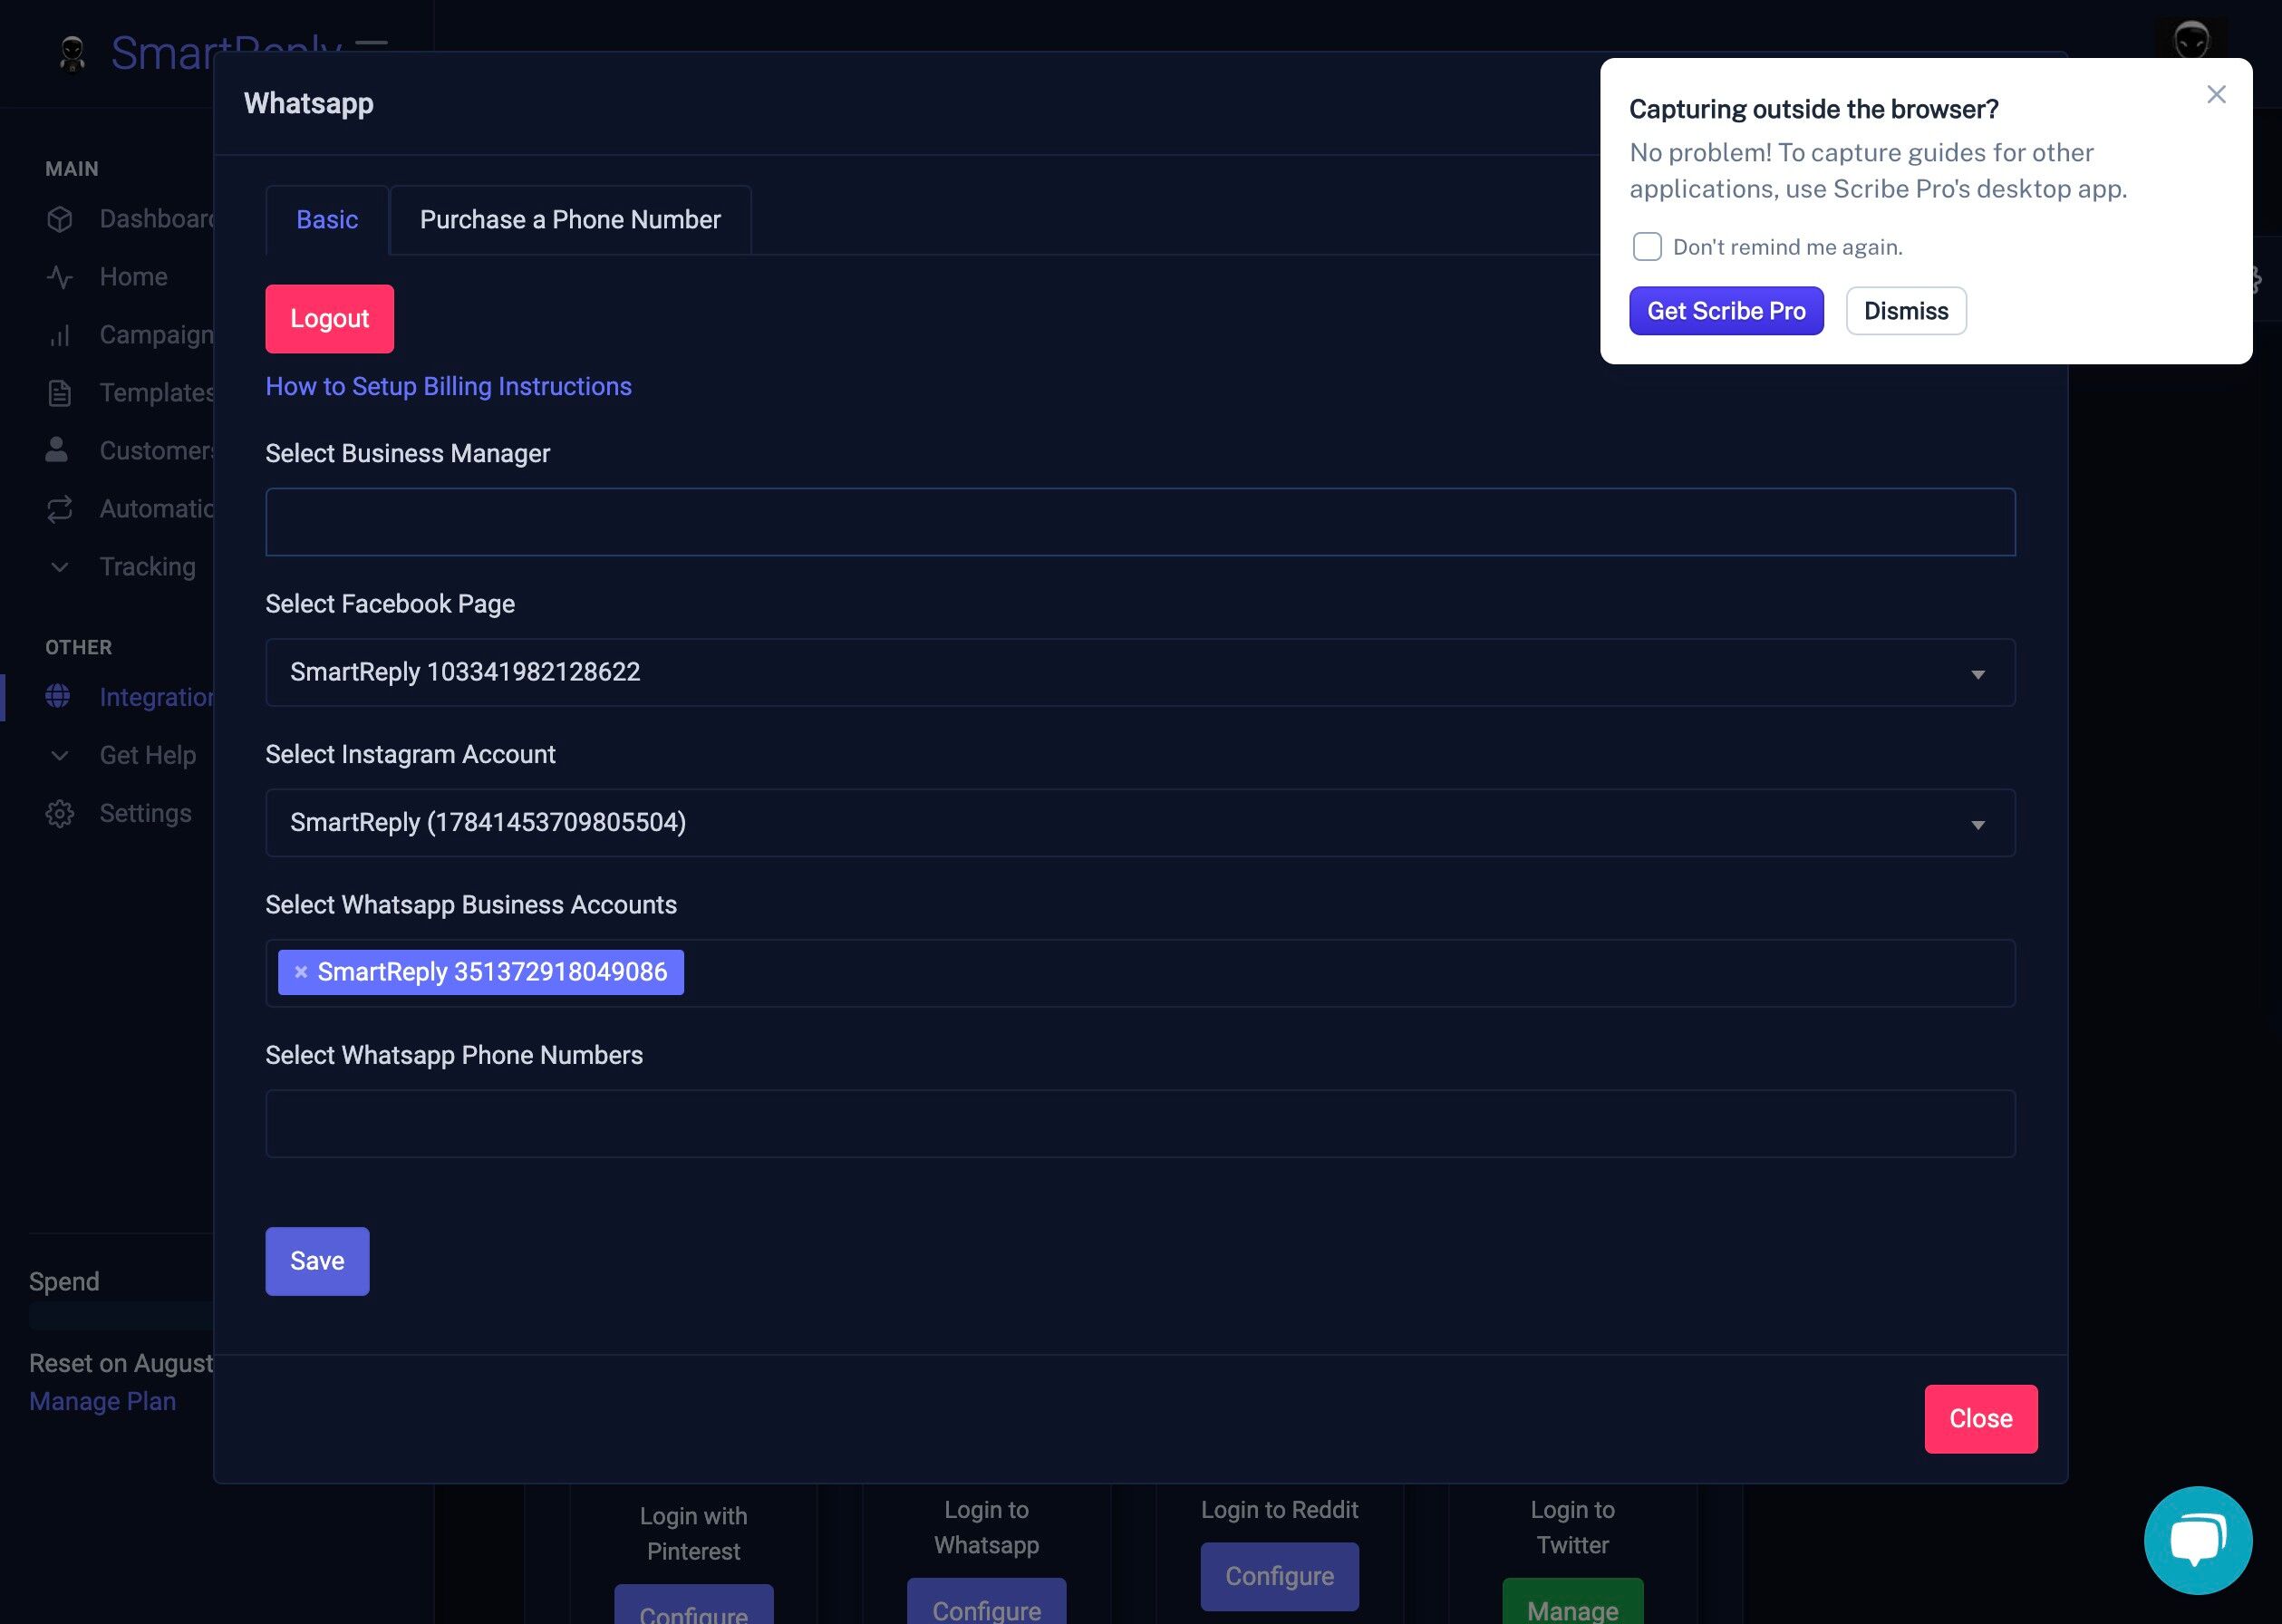Screen dimensions: 2282x1624
Task: Remove the SmartReply 351372918049086 tag
Action: tap(301, 972)
